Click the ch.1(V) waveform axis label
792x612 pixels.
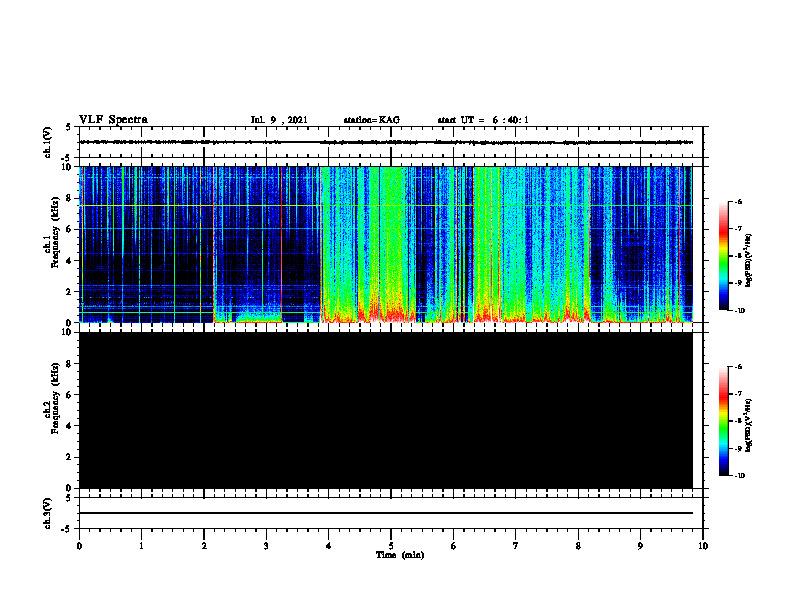pyautogui.click(x=48, y=142)
